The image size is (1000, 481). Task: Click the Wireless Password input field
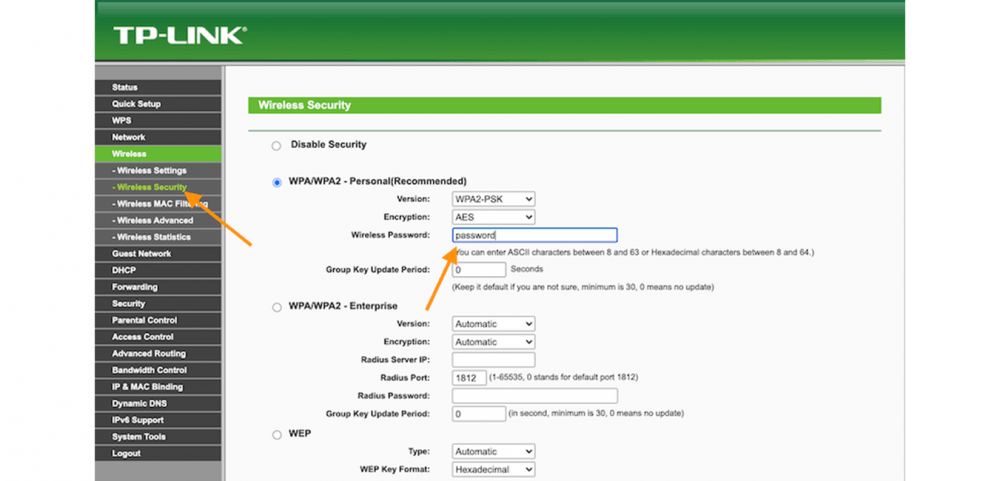534,235
